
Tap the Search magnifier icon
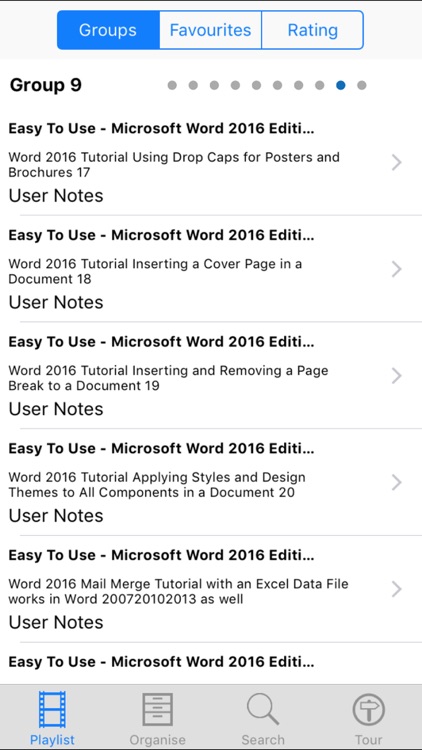click(x=263, y=709)
